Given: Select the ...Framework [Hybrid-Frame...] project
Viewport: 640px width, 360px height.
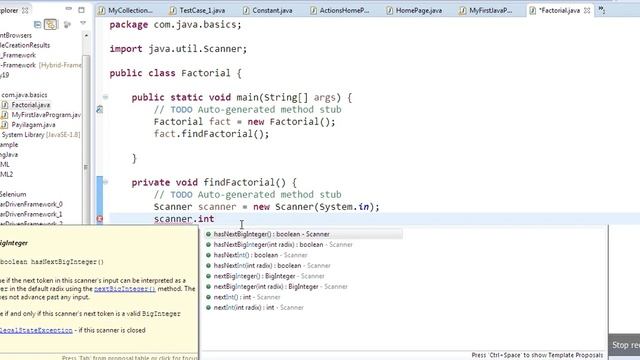Looking at the screenshot, I should click(41, 65).
